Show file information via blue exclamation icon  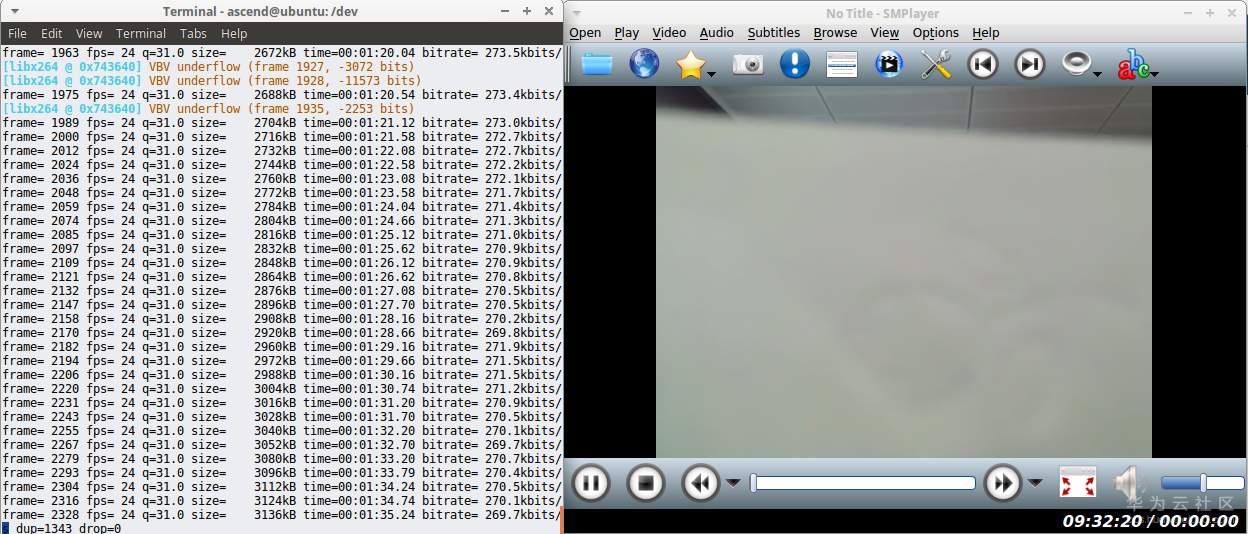[795, 64]
